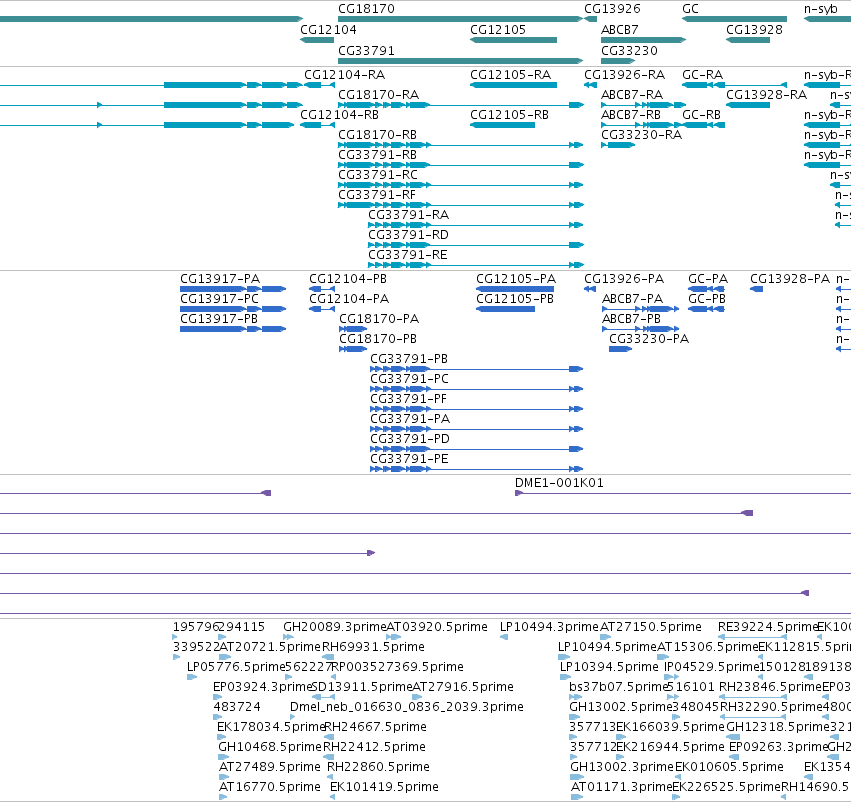Click the GH20089.3prime EST label
The height and width of the screenshot is (802, 851).
pyautogui.click(x=335, y=627)
